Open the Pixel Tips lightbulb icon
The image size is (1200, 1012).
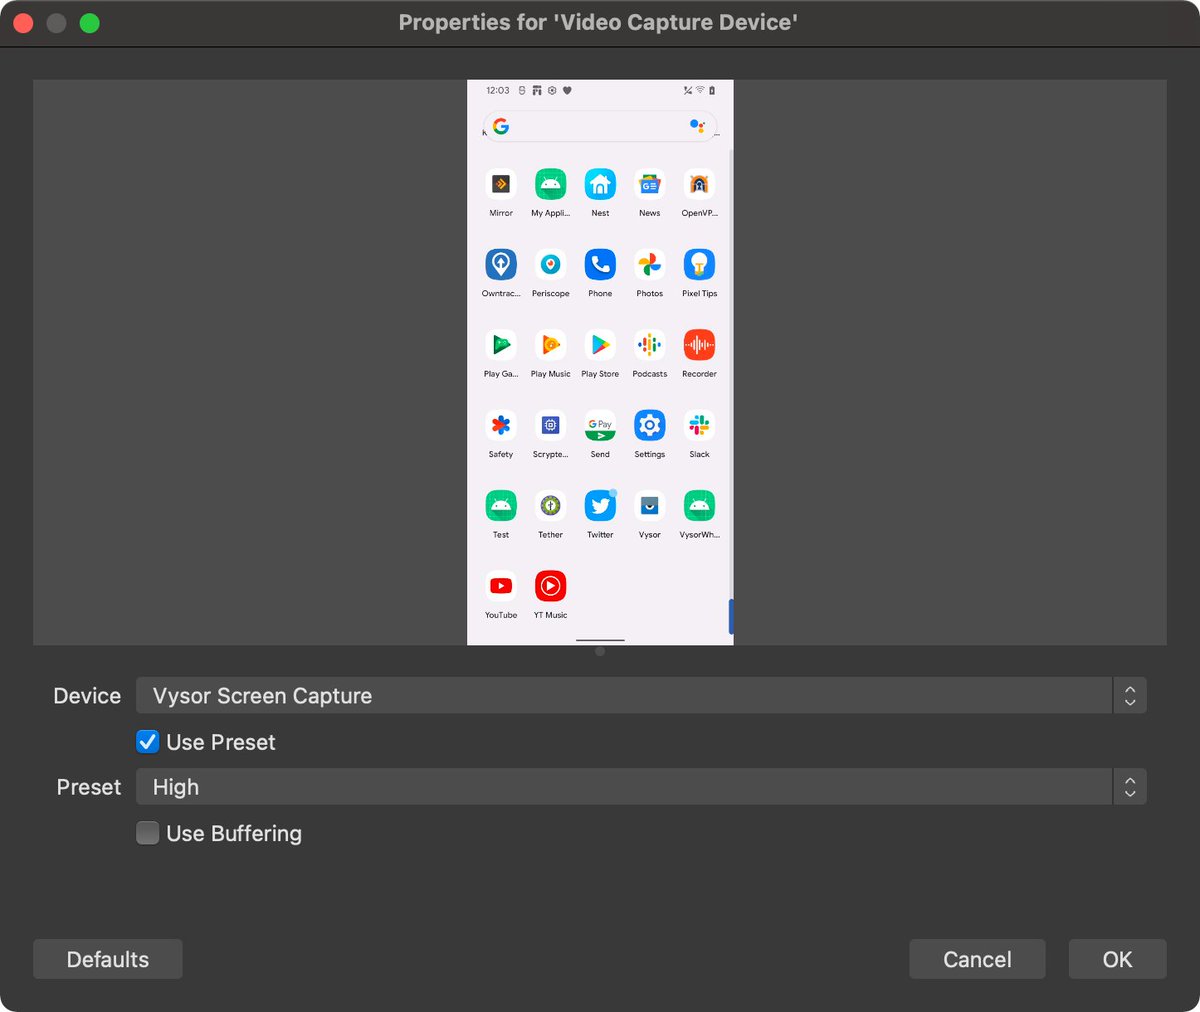click(699, 264)
